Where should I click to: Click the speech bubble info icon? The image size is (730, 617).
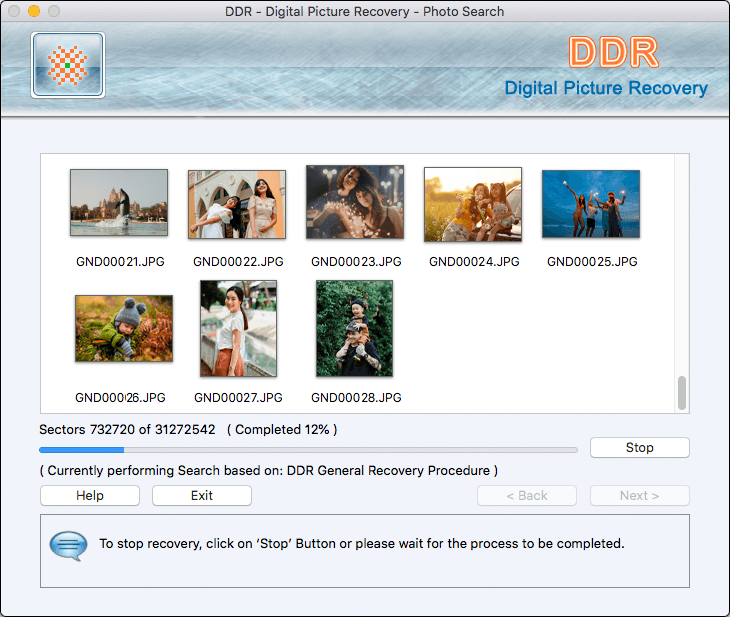[68, 545]
